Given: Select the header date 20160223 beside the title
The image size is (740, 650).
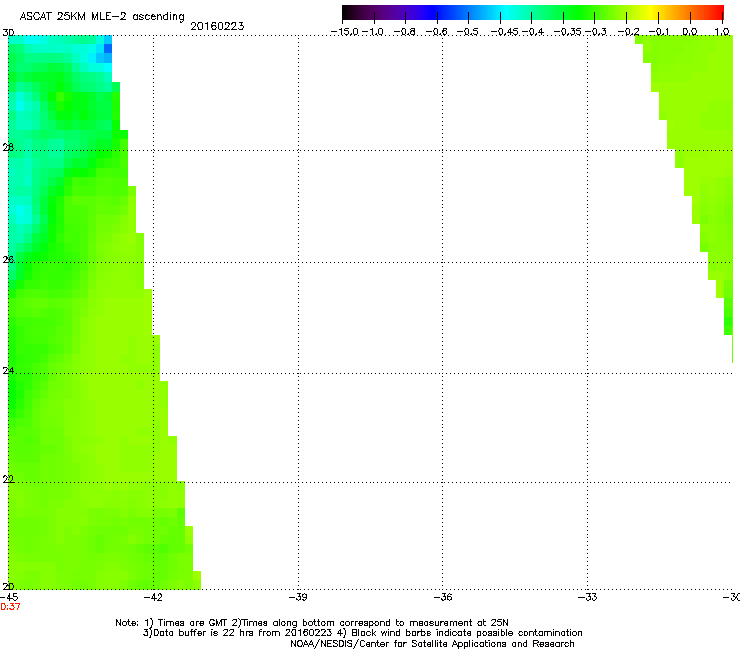Looking at the screenshot, I should coord(217,26).
